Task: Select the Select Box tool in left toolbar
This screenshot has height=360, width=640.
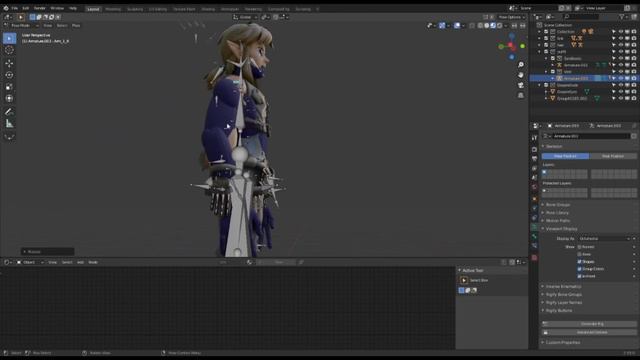Action: click(x=9, y=38)
